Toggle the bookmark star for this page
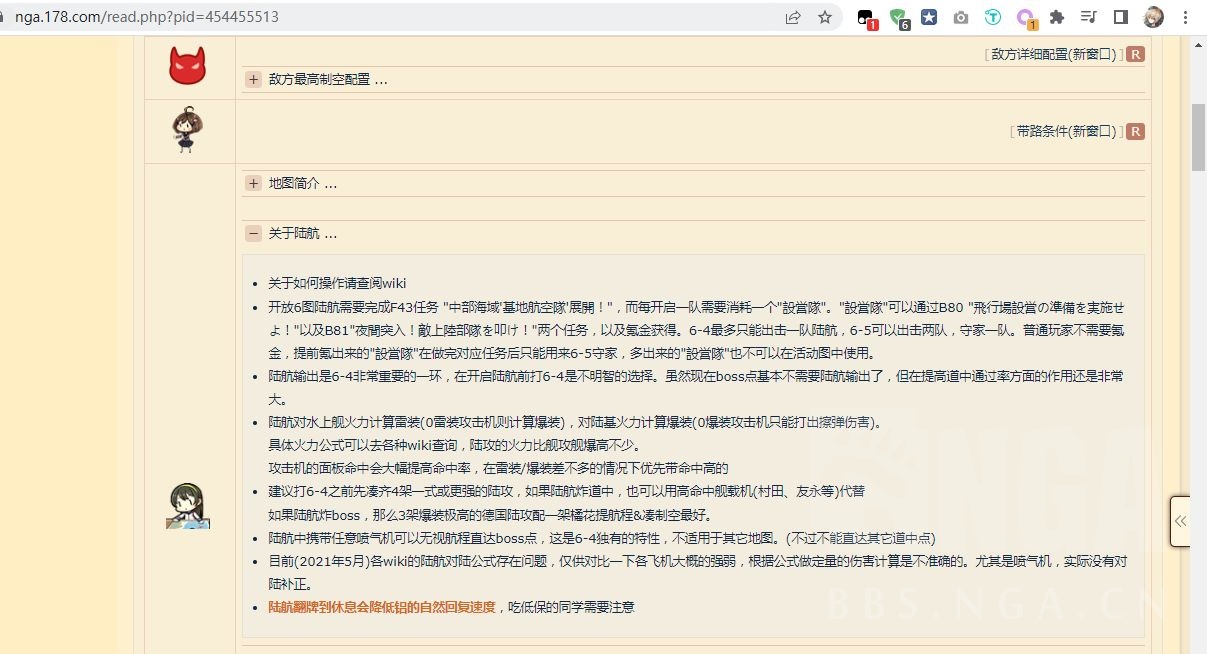Screen dimensions: 1207x654 point(823,17)
